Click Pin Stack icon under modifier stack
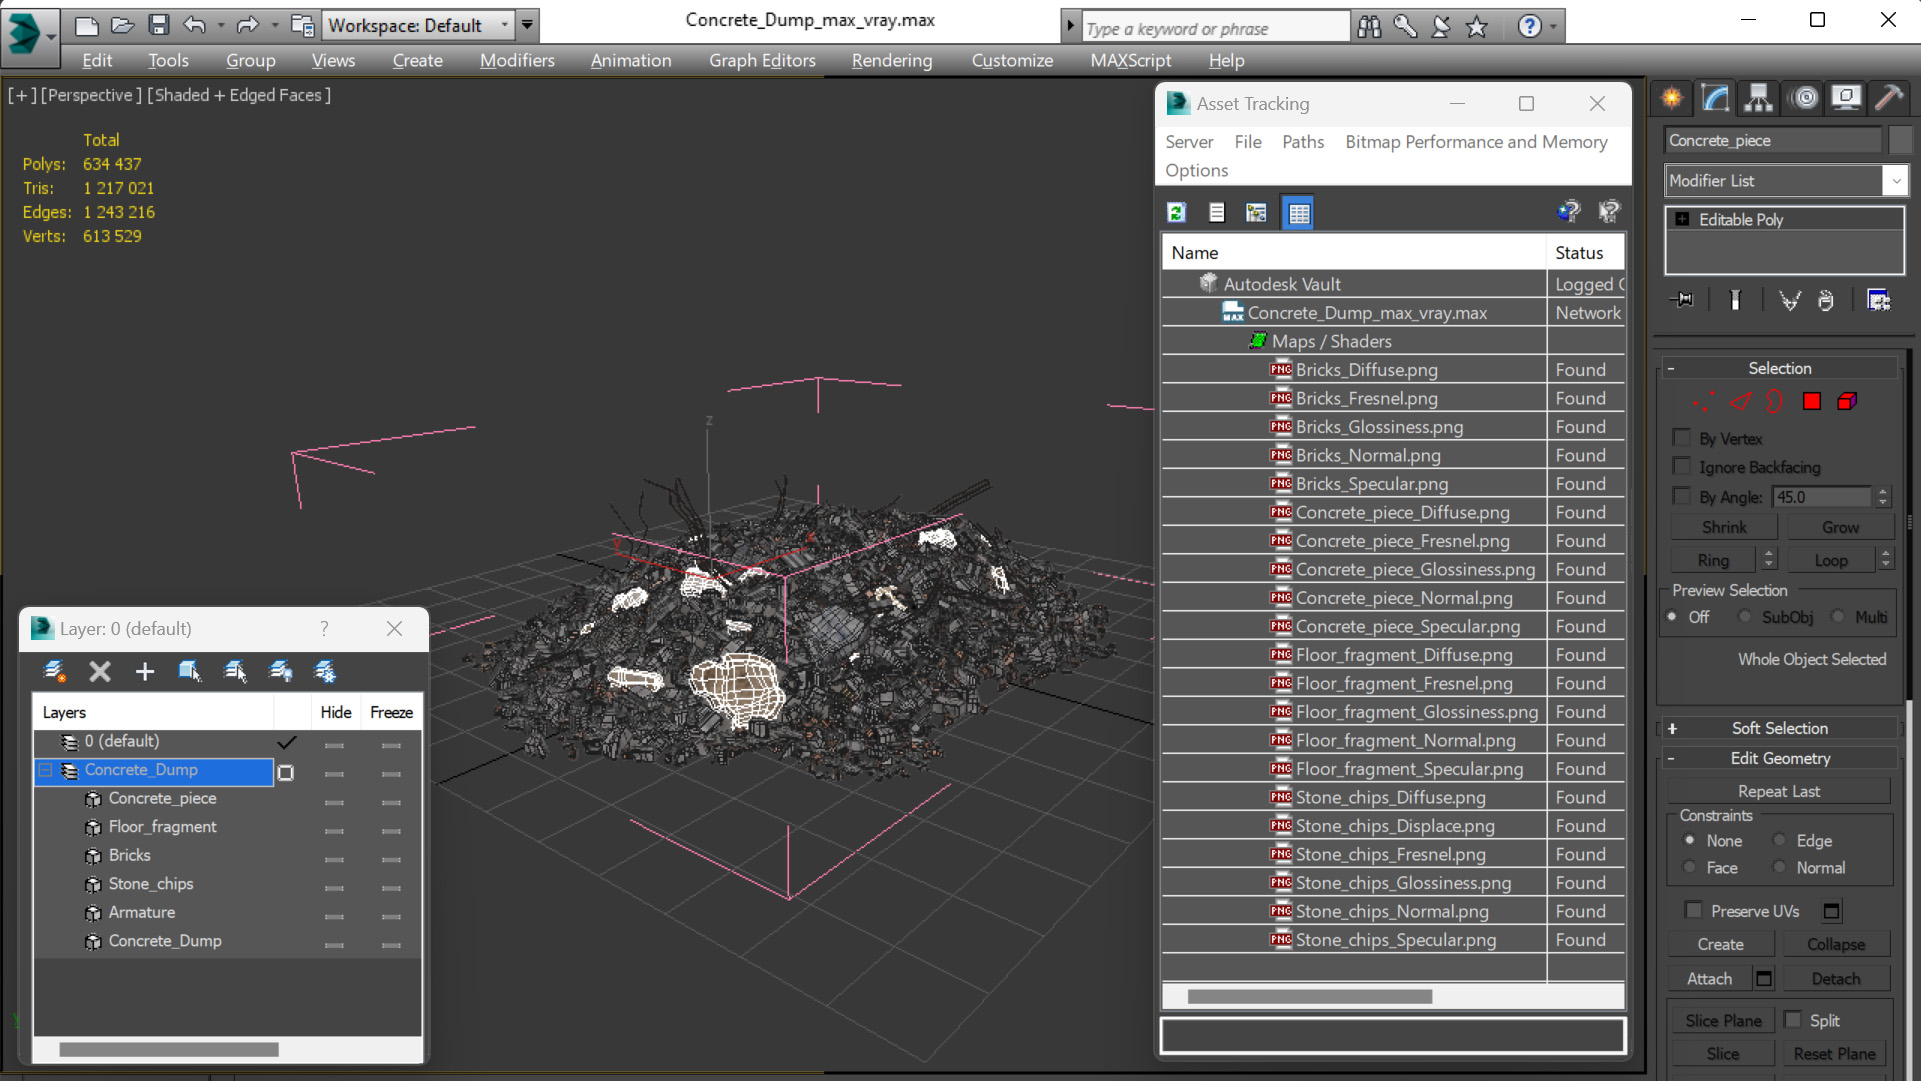 tap(1683, 300)
